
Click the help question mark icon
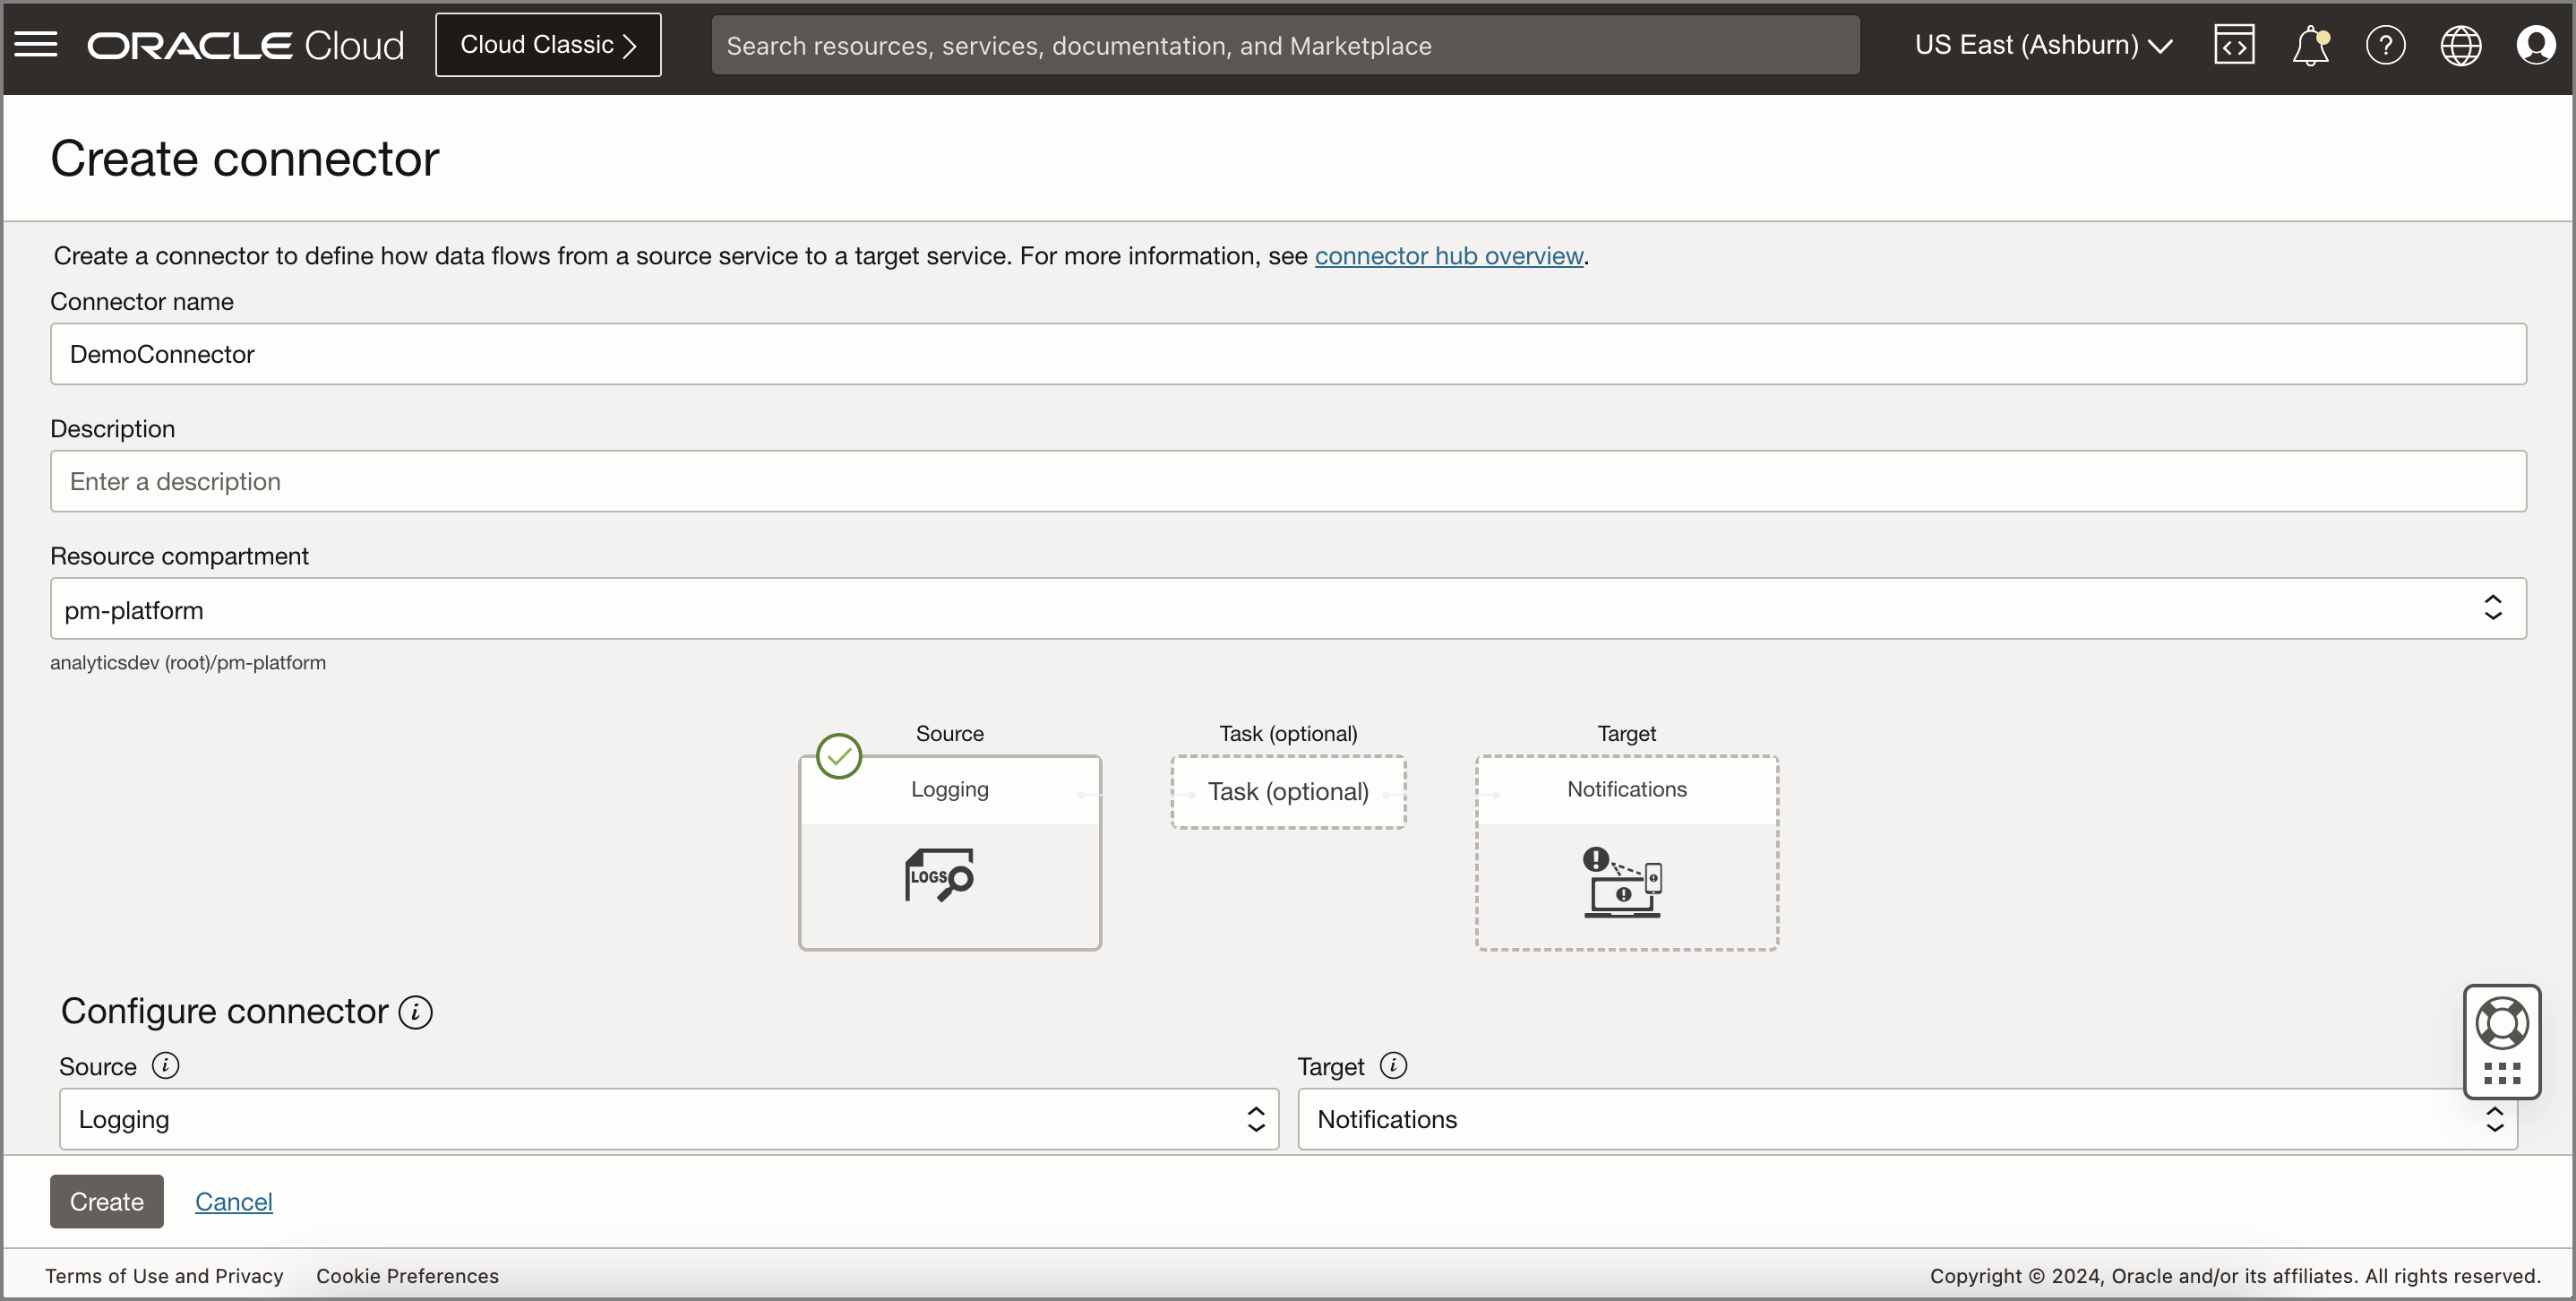pos(2385,45)
